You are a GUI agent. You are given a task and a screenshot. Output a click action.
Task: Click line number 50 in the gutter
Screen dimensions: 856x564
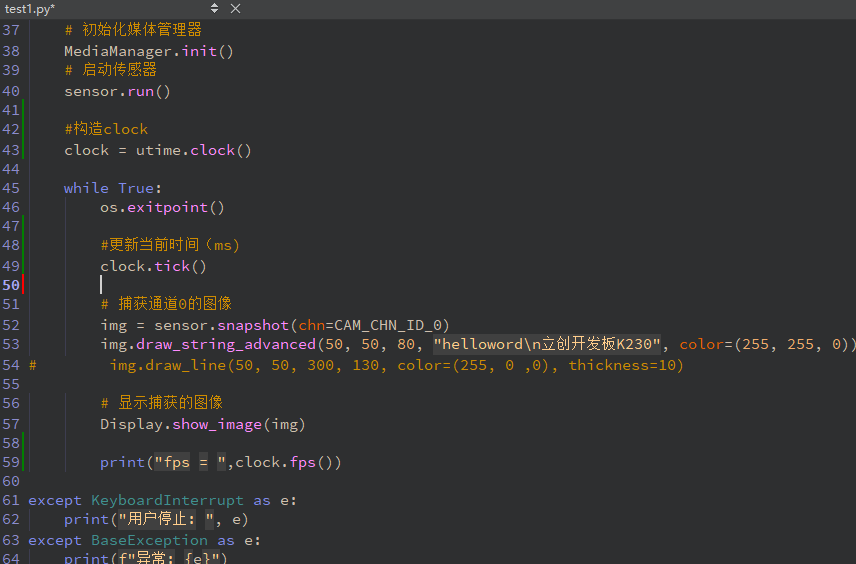[x=11, y=285]
